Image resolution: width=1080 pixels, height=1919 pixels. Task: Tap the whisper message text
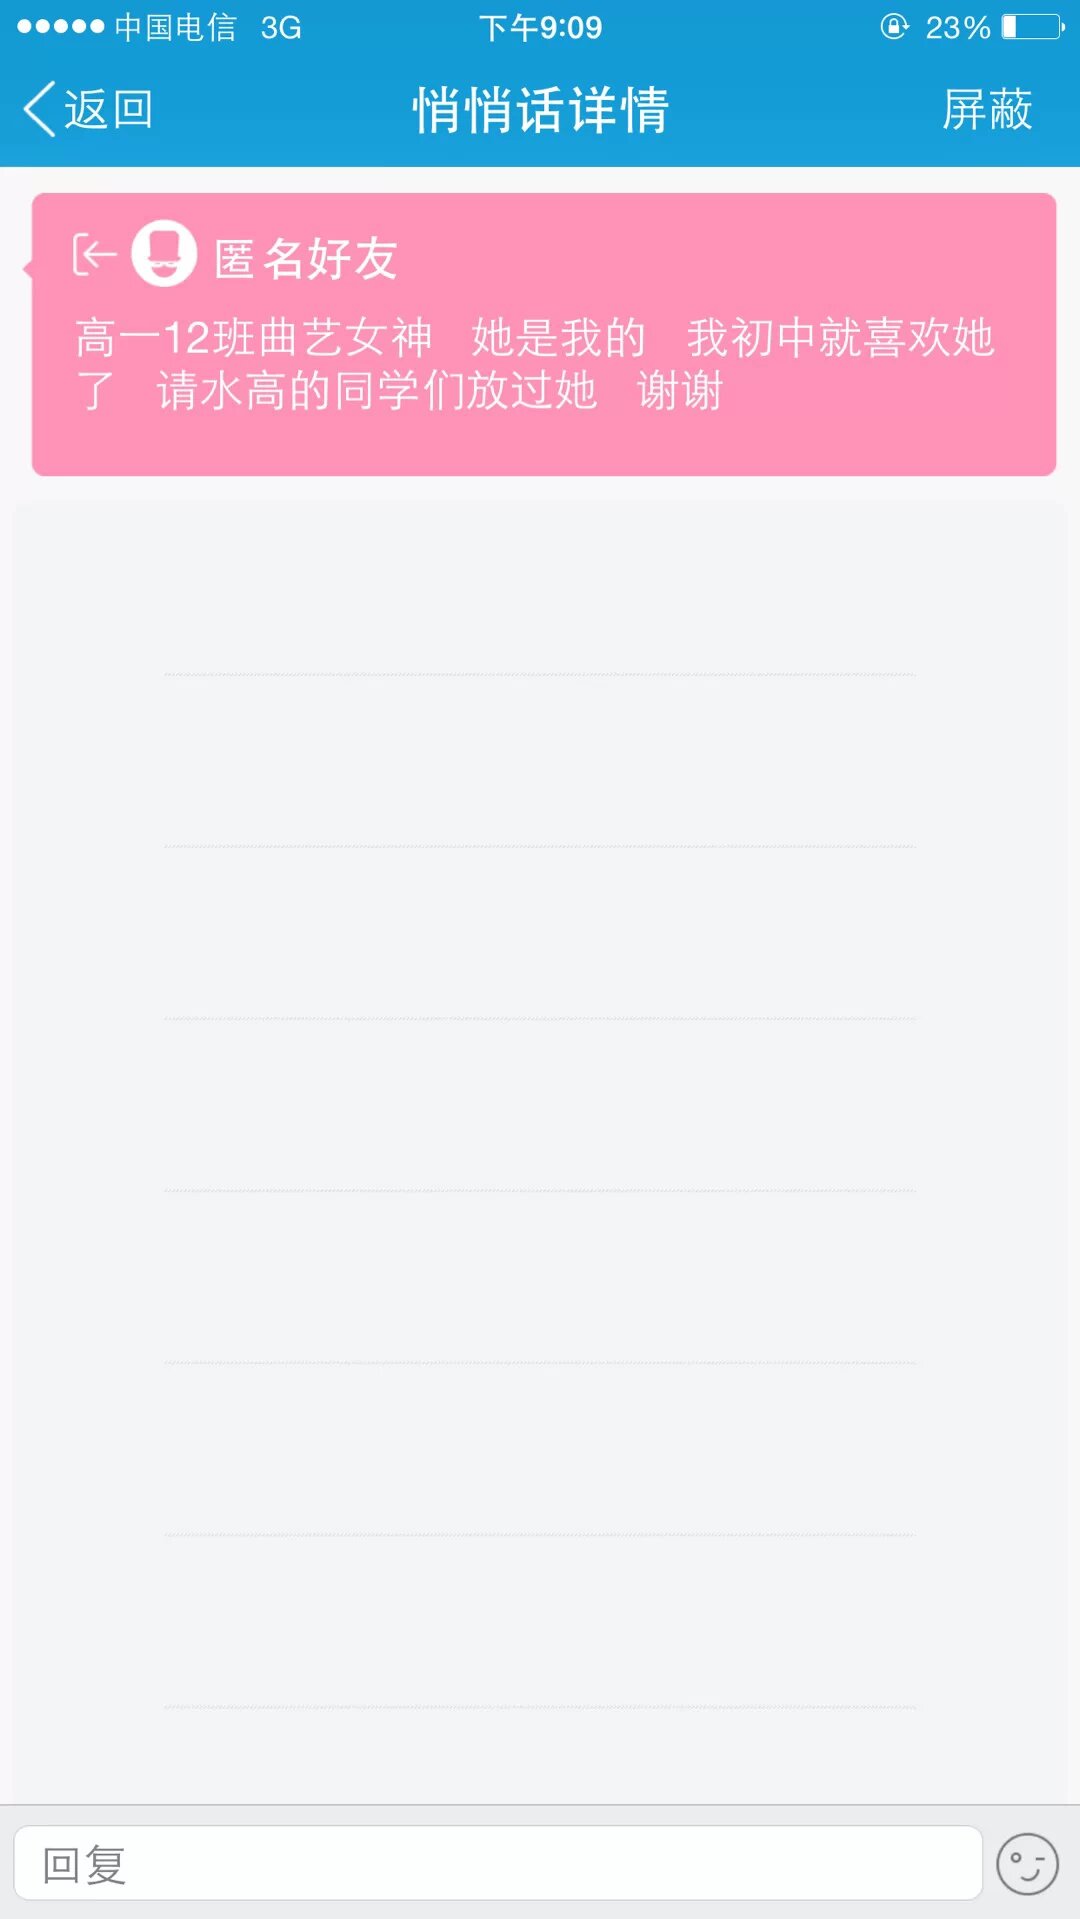click(x=535, y=364)
